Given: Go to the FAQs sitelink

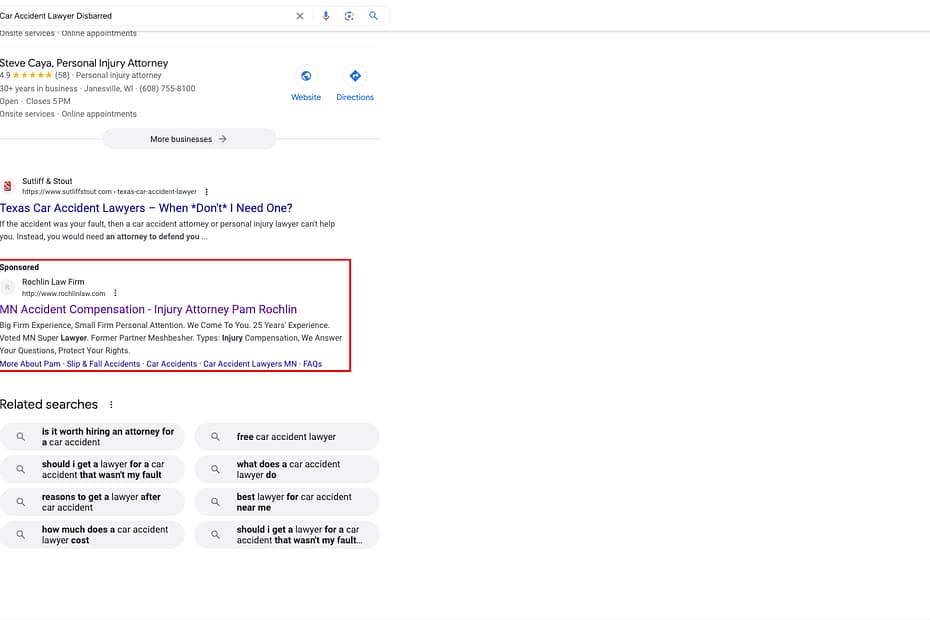Looking at the screenshot, I should 313,364.
